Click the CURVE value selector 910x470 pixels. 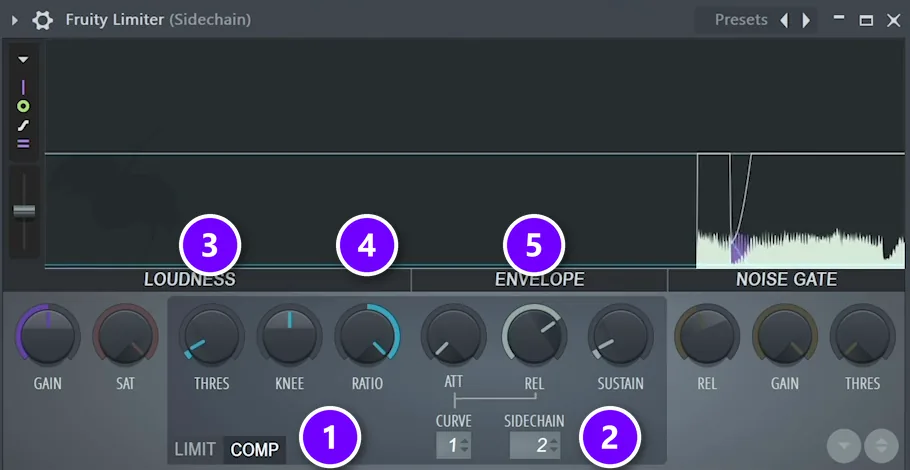pos(453,445)
